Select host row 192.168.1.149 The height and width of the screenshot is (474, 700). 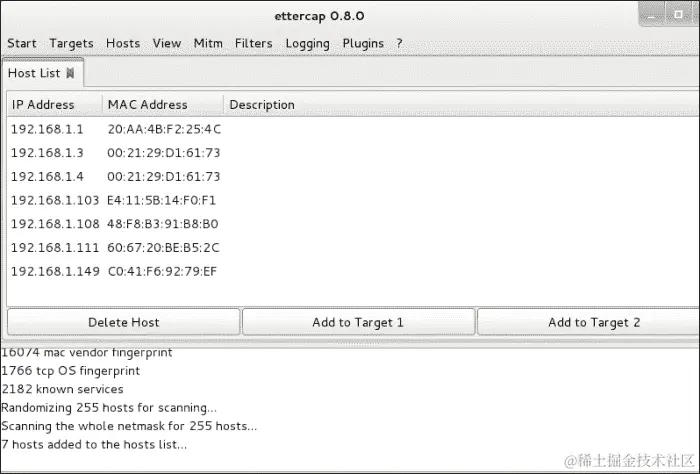(353, 271)
